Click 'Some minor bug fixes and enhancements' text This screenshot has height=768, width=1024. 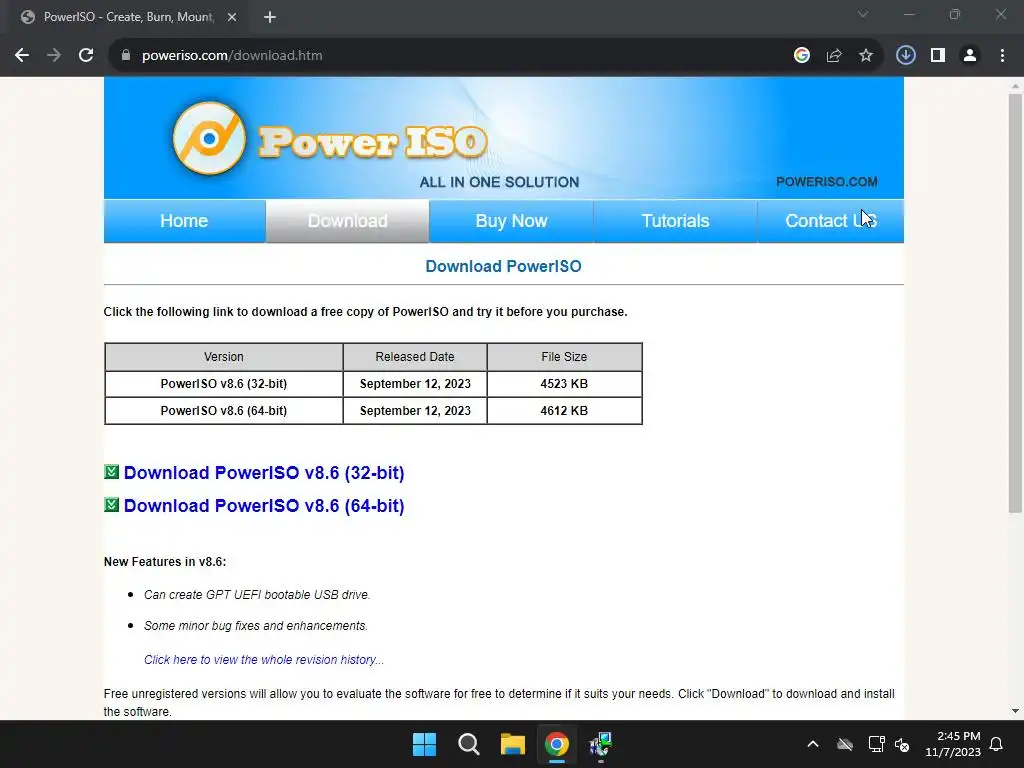click(255, 626)
